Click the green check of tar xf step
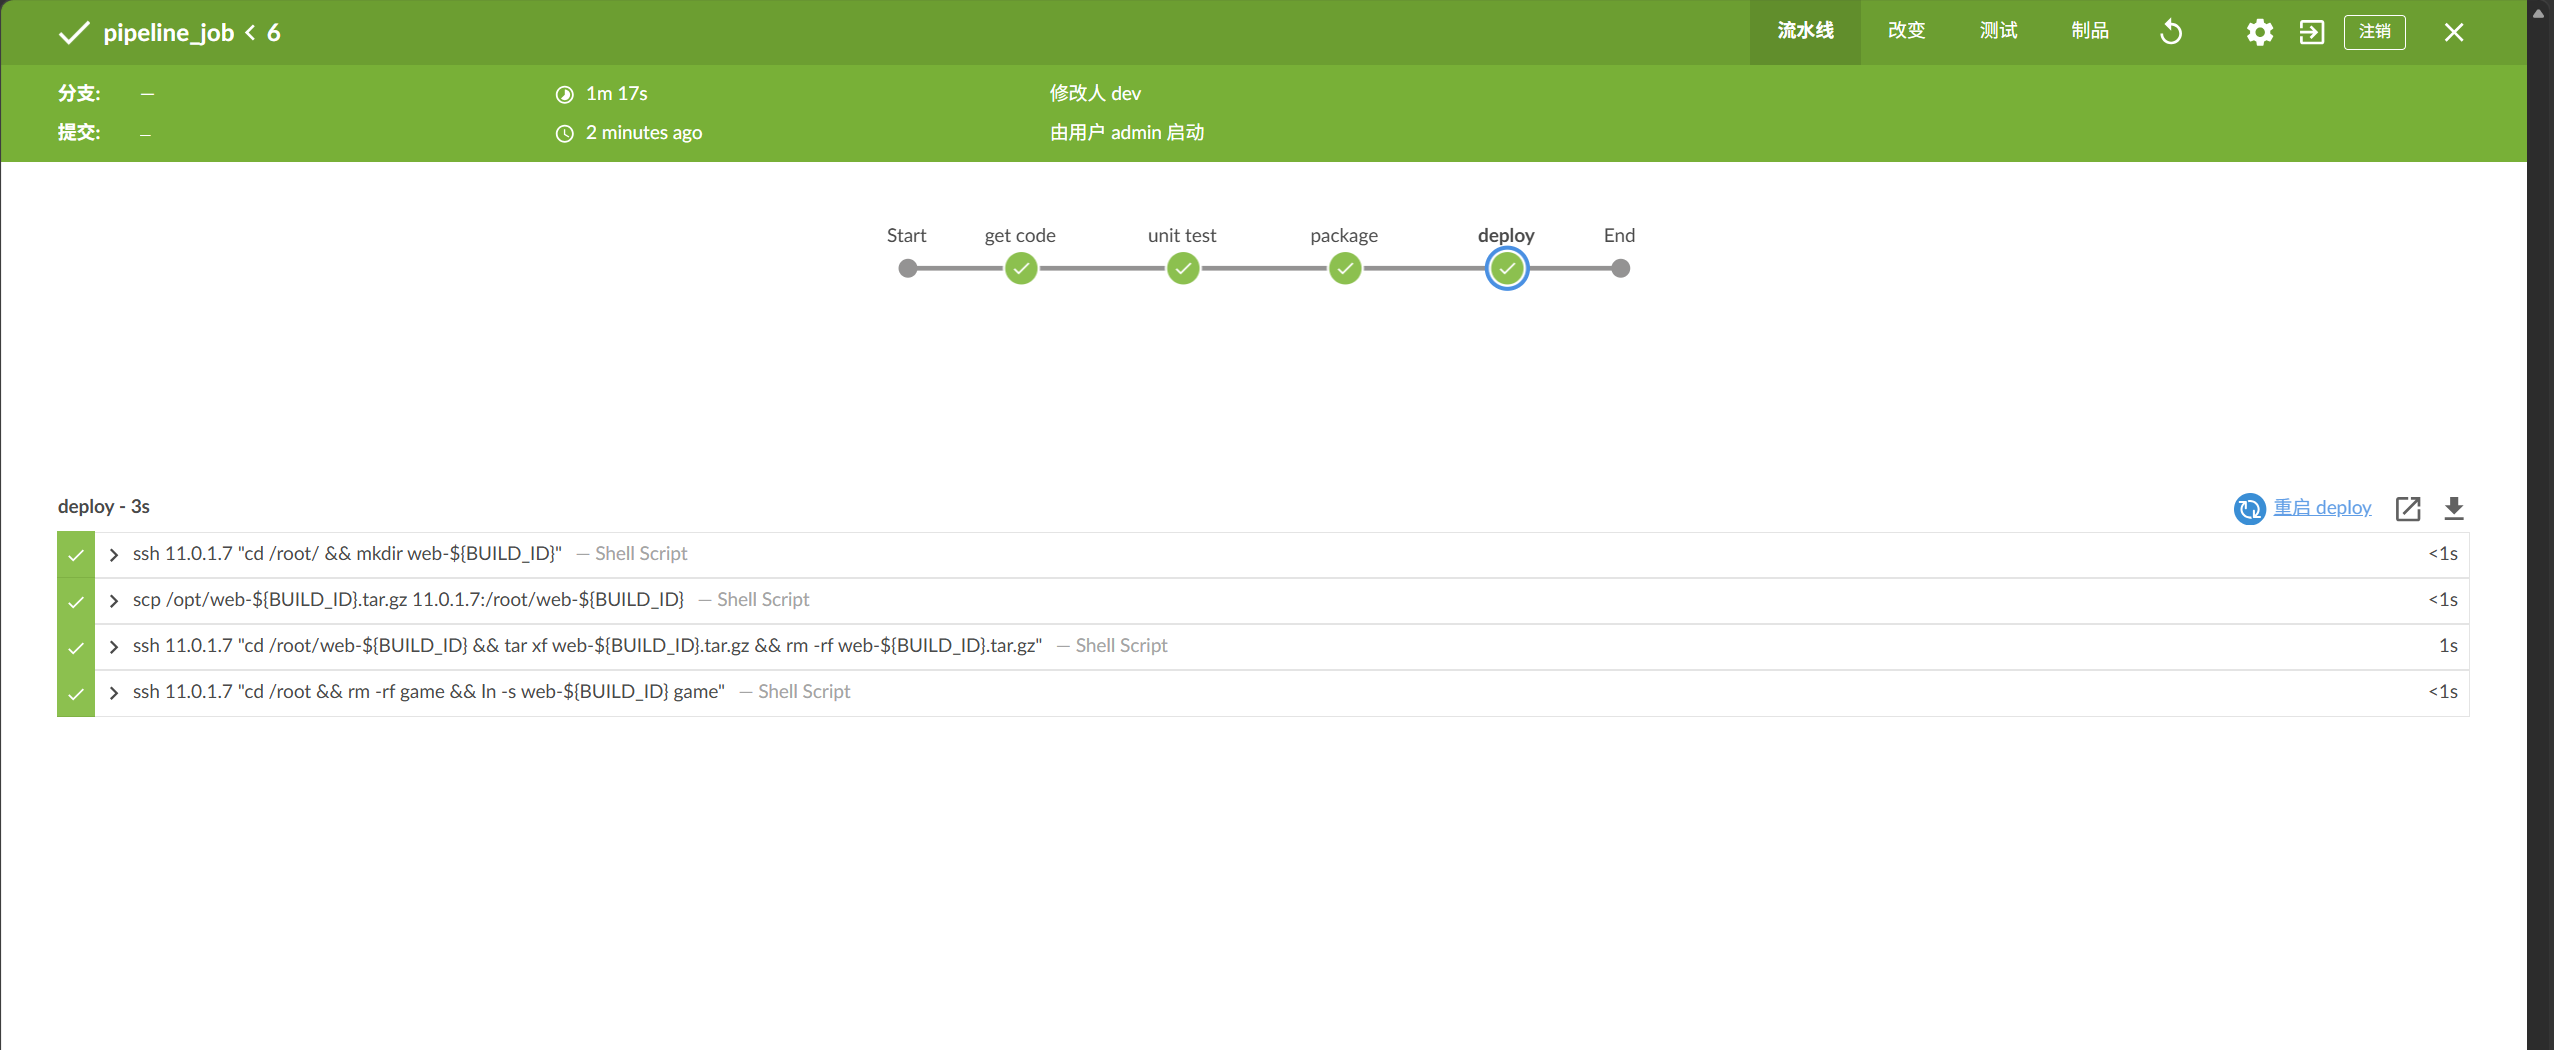This screenshot has width=2554, height=1050. point(76,647)
